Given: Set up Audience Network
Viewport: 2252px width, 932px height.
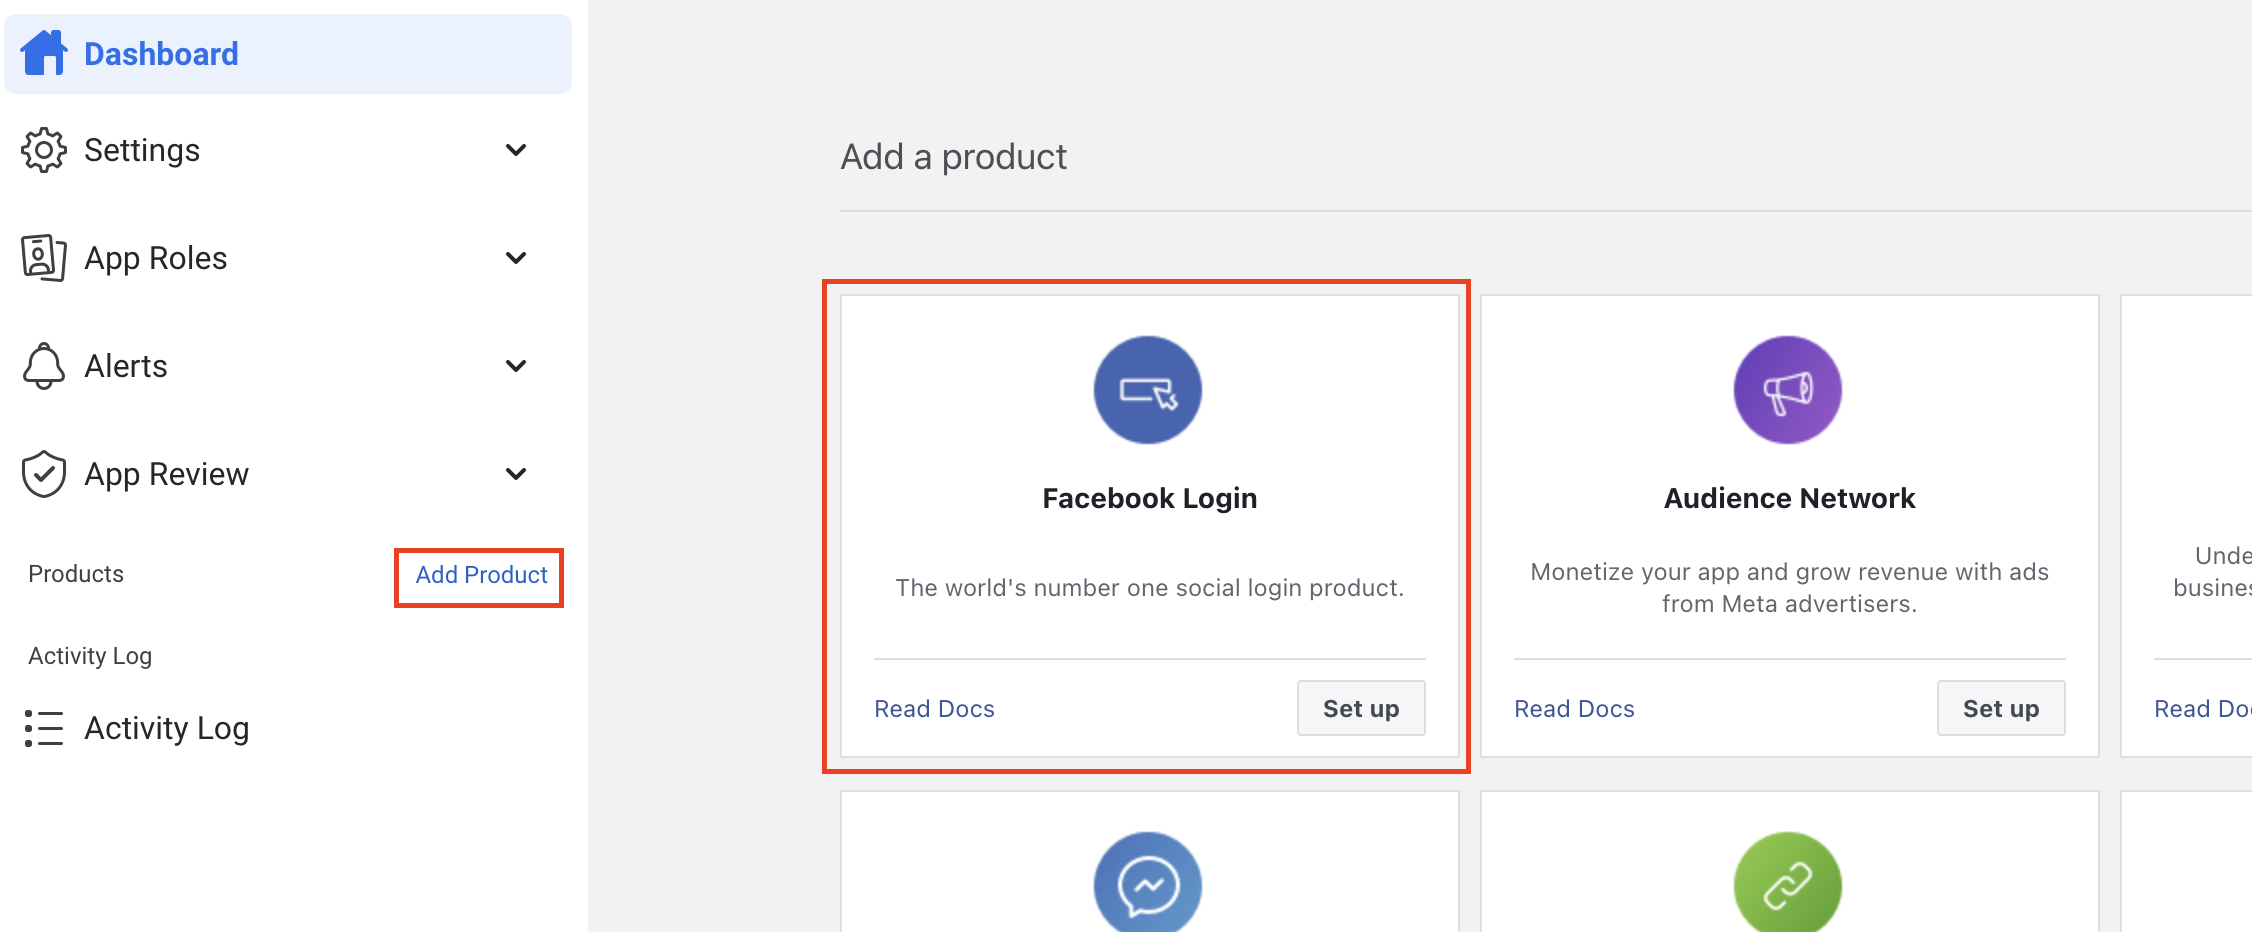Looking at the screenshot, I should click(x=2001, y=708).
